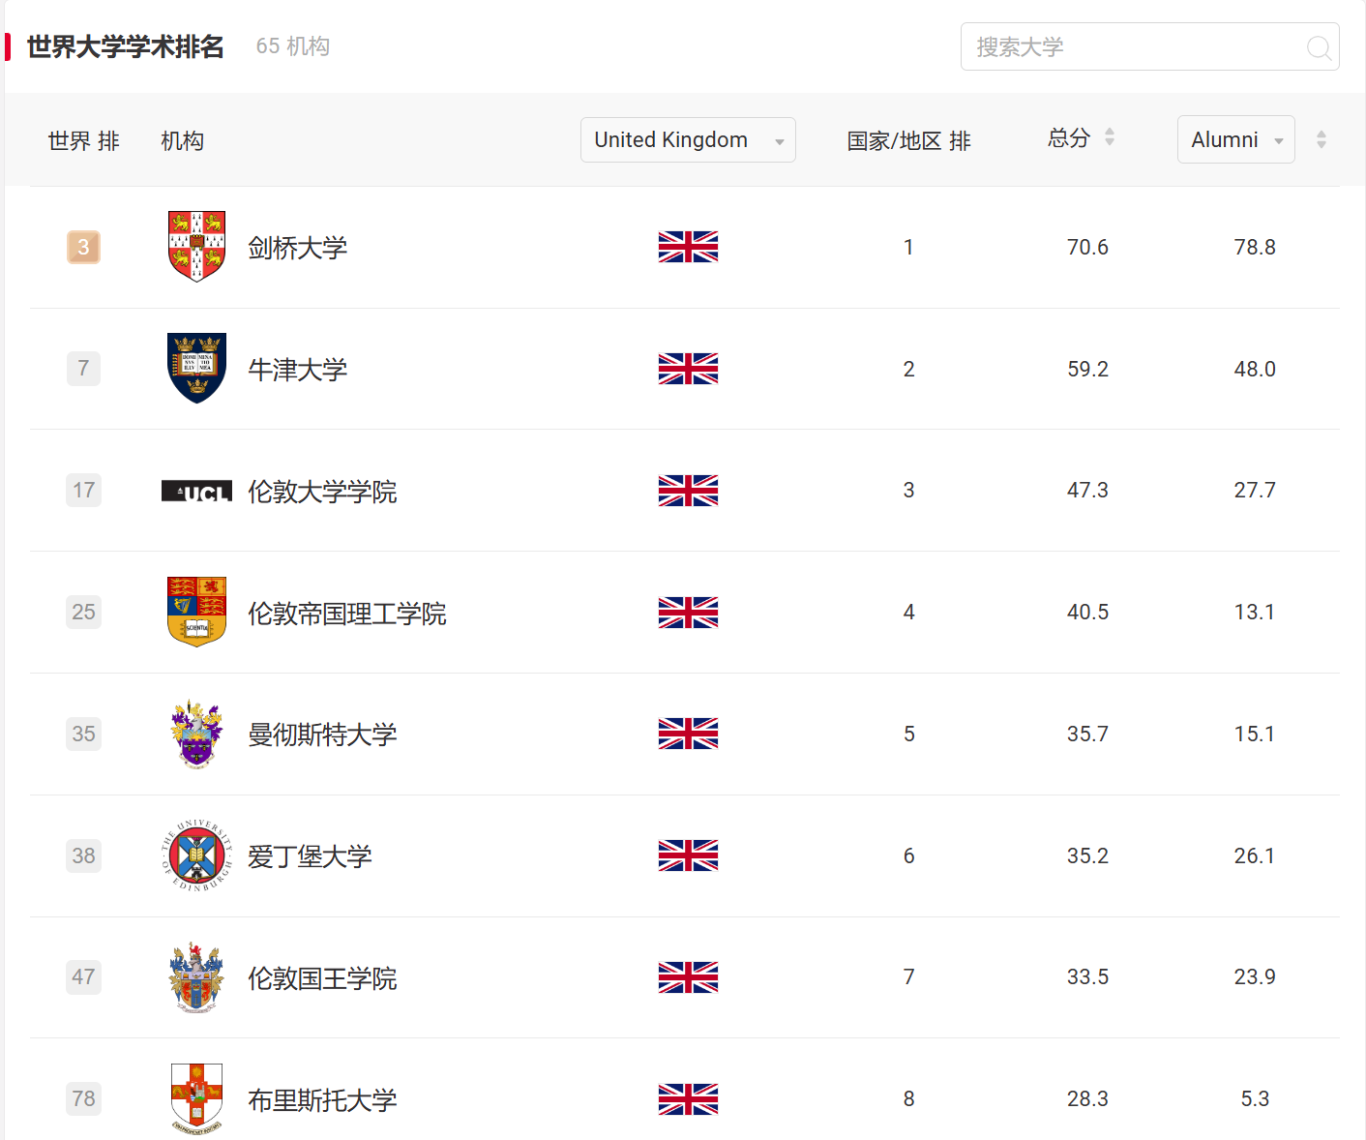This screenshot has width=1366, height=1140.
Task: Click the Cambridge University crest logo
Action: (x=197, y=247)
